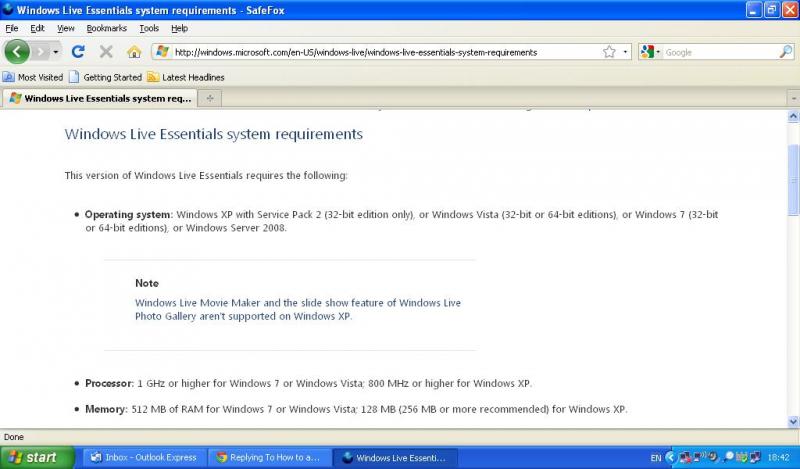Click the bold Memory label
Image resolution: width=800 pixels, height=469 pixels.
pos(106,409)
